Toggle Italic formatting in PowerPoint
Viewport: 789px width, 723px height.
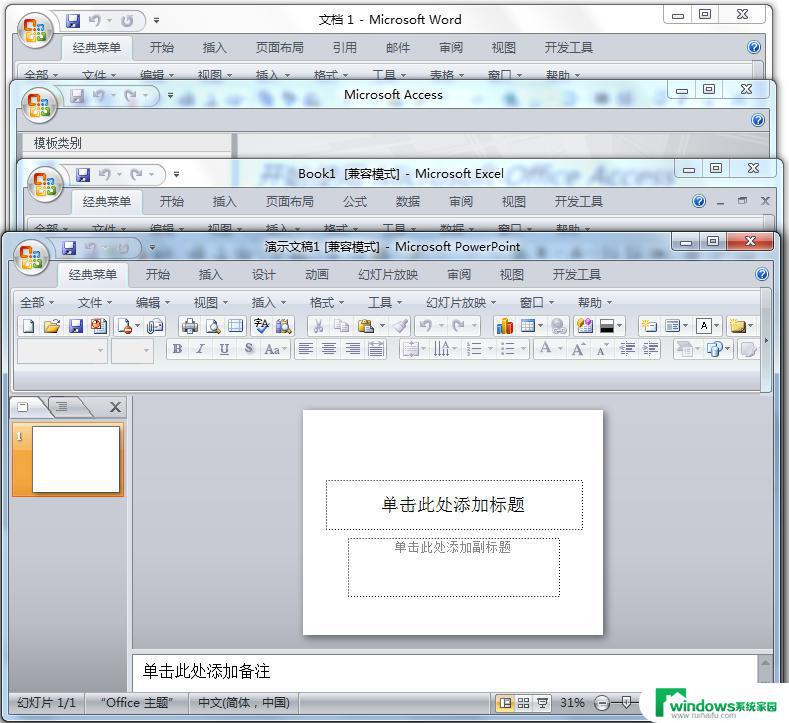pyautogui.click(x=201, y=349)
